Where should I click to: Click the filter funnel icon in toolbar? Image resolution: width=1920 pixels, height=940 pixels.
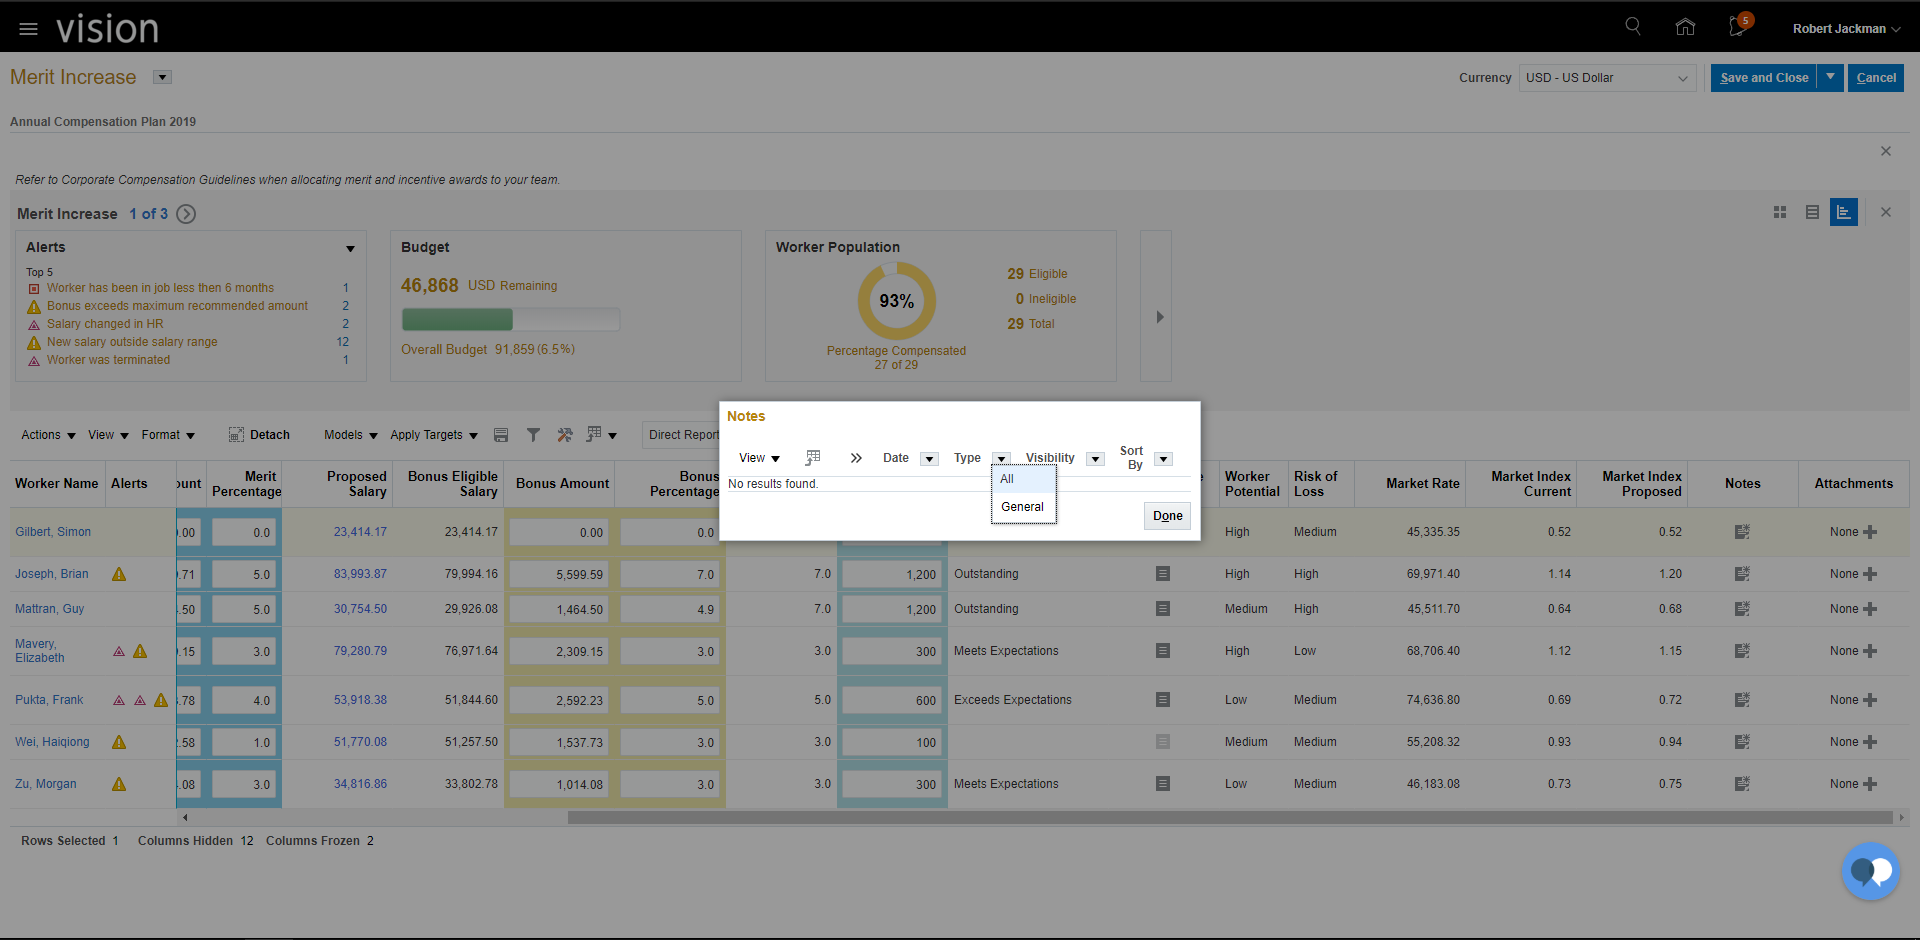coord(533,435)
